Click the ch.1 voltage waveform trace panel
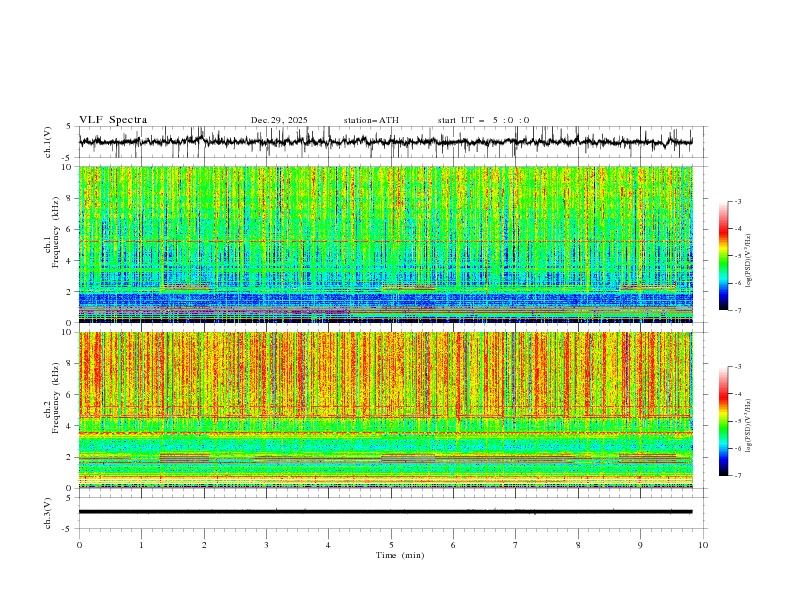The height and width of the screenshot is (612, 792). pyautogui.click(x=390, y=142)
